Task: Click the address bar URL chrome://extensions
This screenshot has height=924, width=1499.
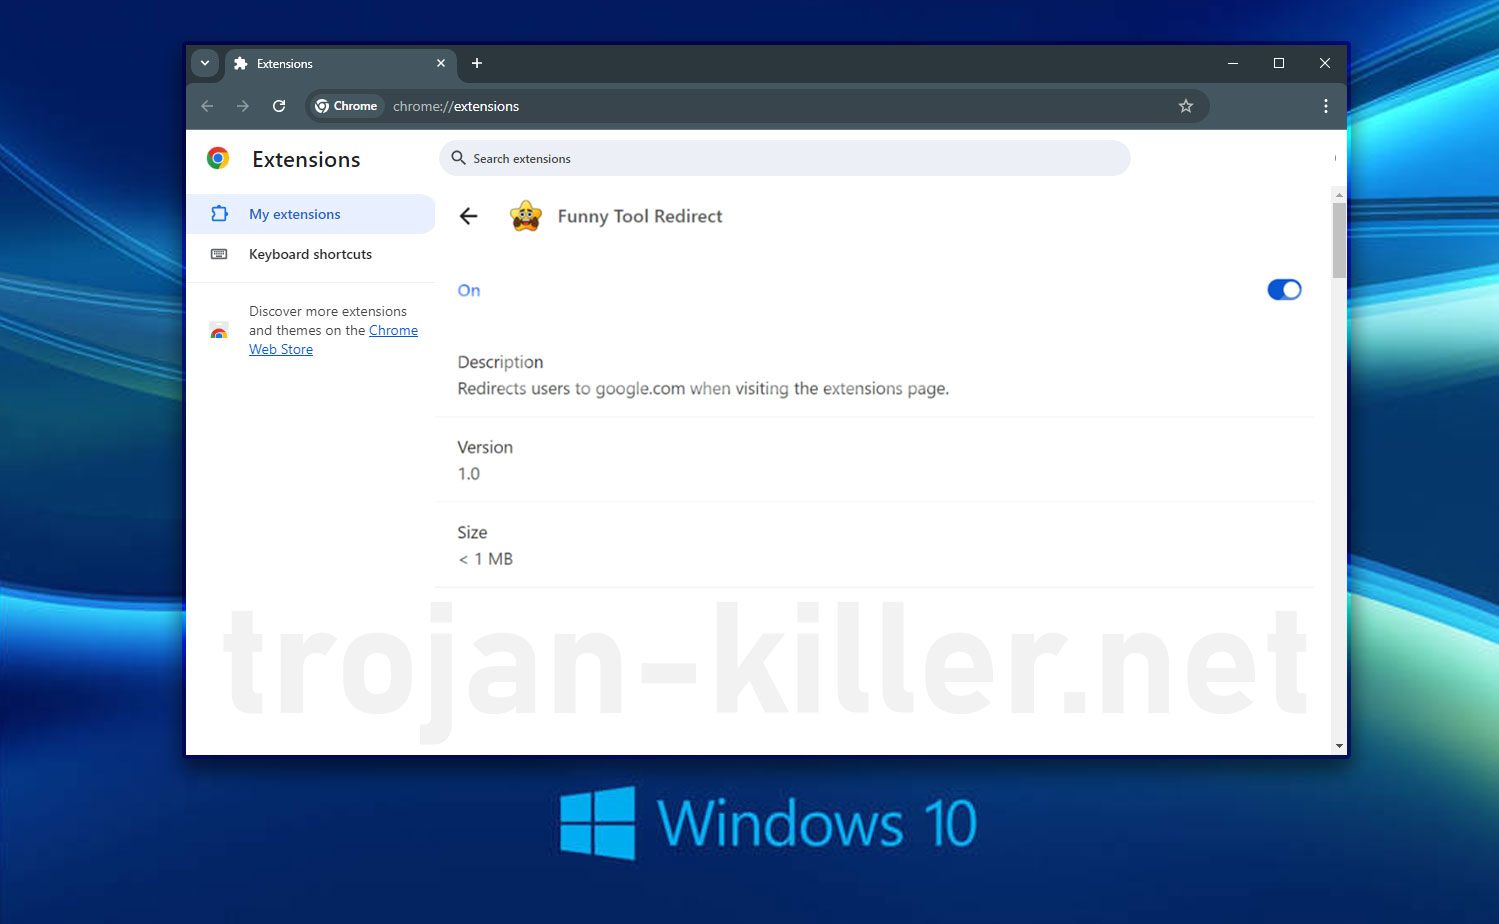Action: tap(456, 106)
